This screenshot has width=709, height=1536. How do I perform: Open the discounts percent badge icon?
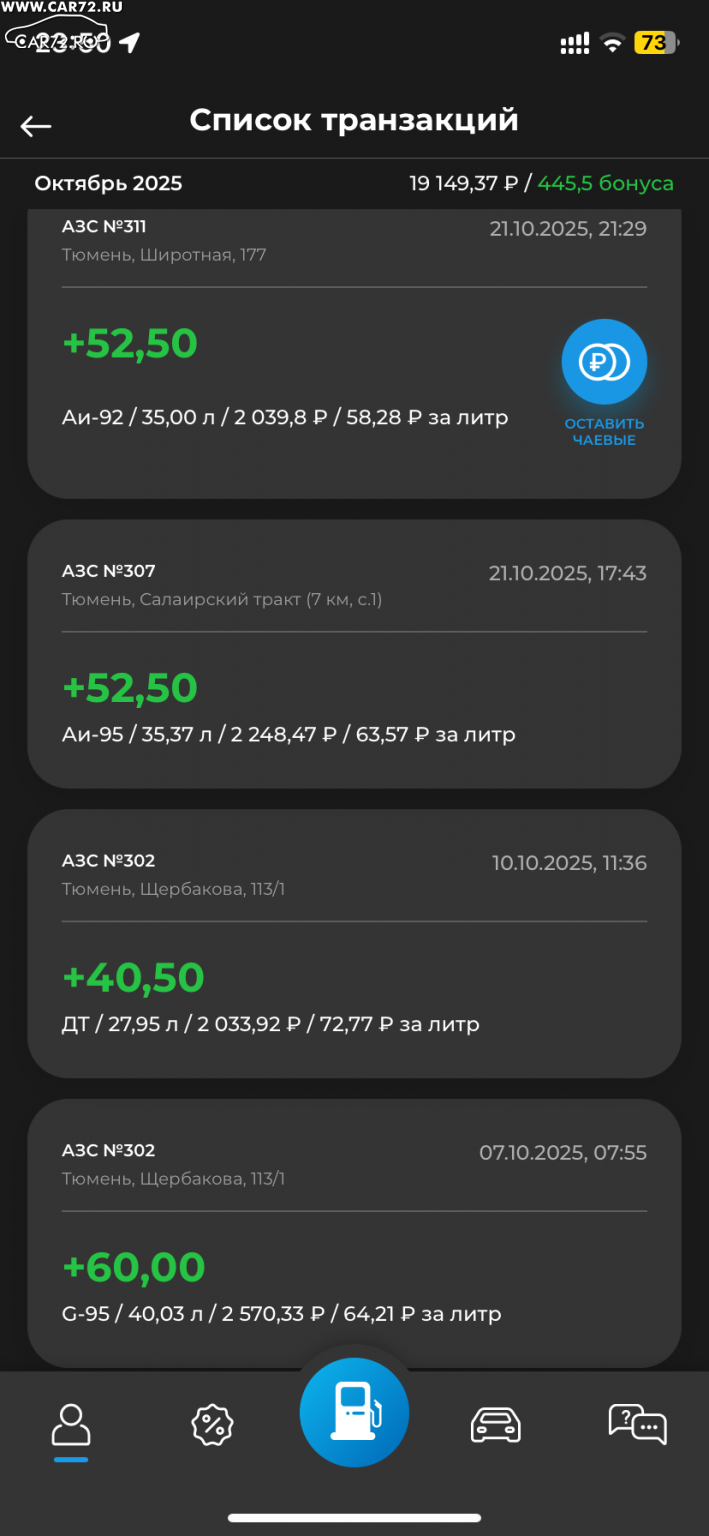(x=212, y=1424)
